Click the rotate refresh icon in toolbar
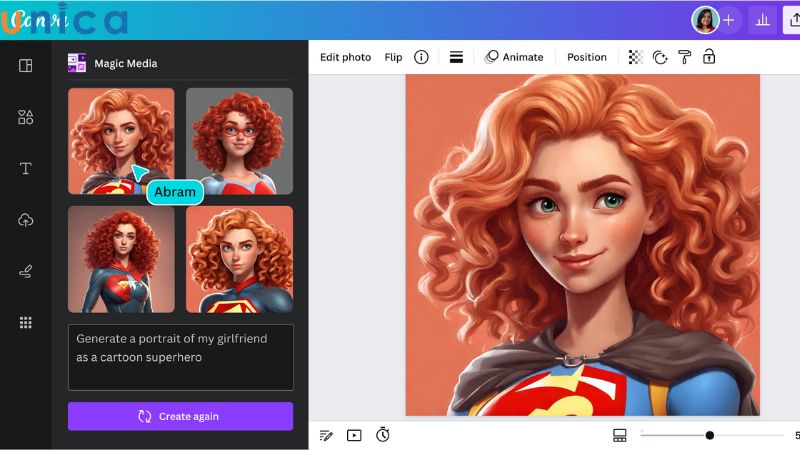 [x=660, y=57]
